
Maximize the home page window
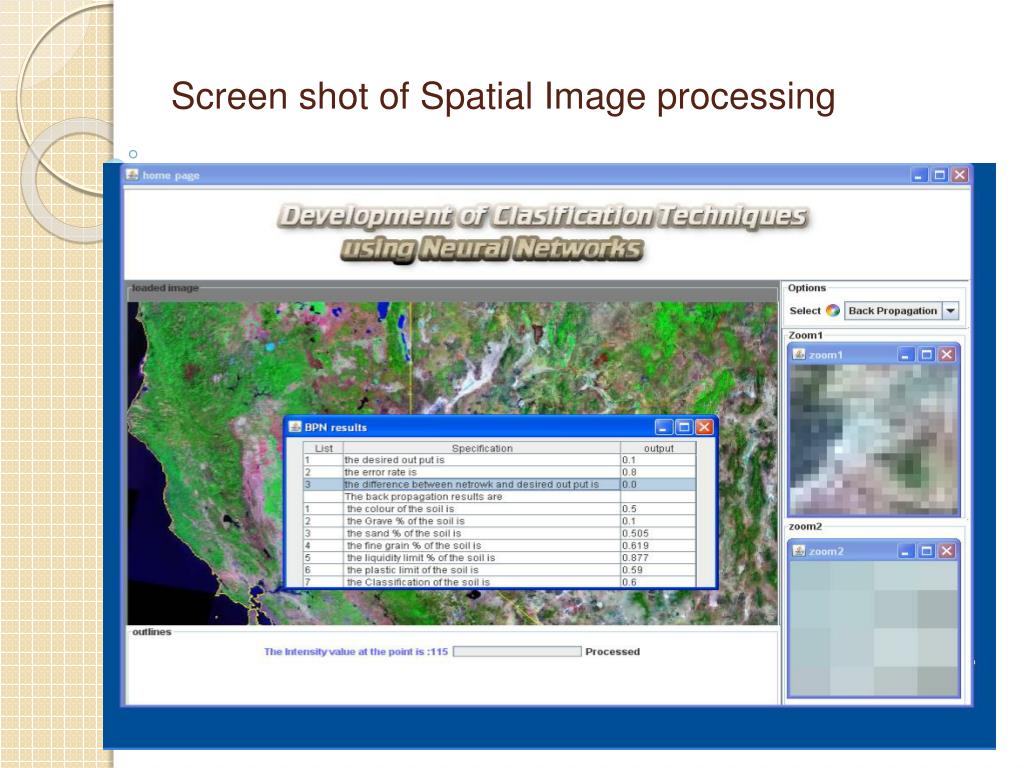[x=940, y=175]
